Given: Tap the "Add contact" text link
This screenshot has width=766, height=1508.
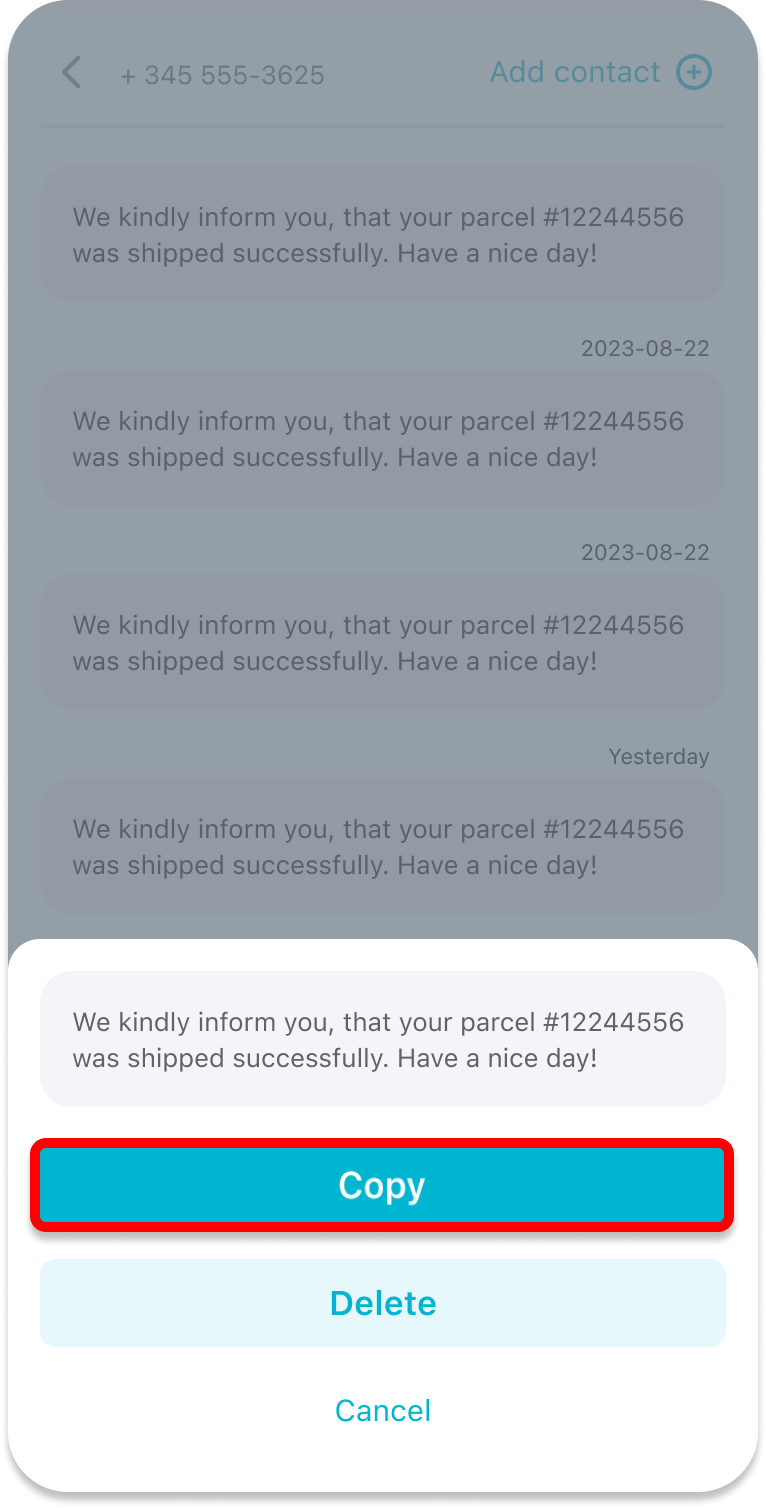Looking at the screenshot, I should point(575,73).
